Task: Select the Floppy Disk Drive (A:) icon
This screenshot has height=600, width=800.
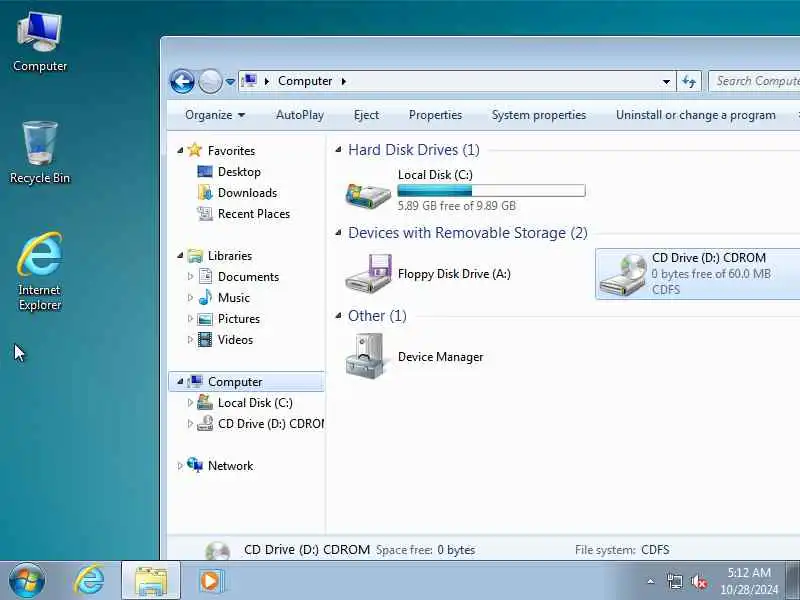Action: (x=368, y=273)
